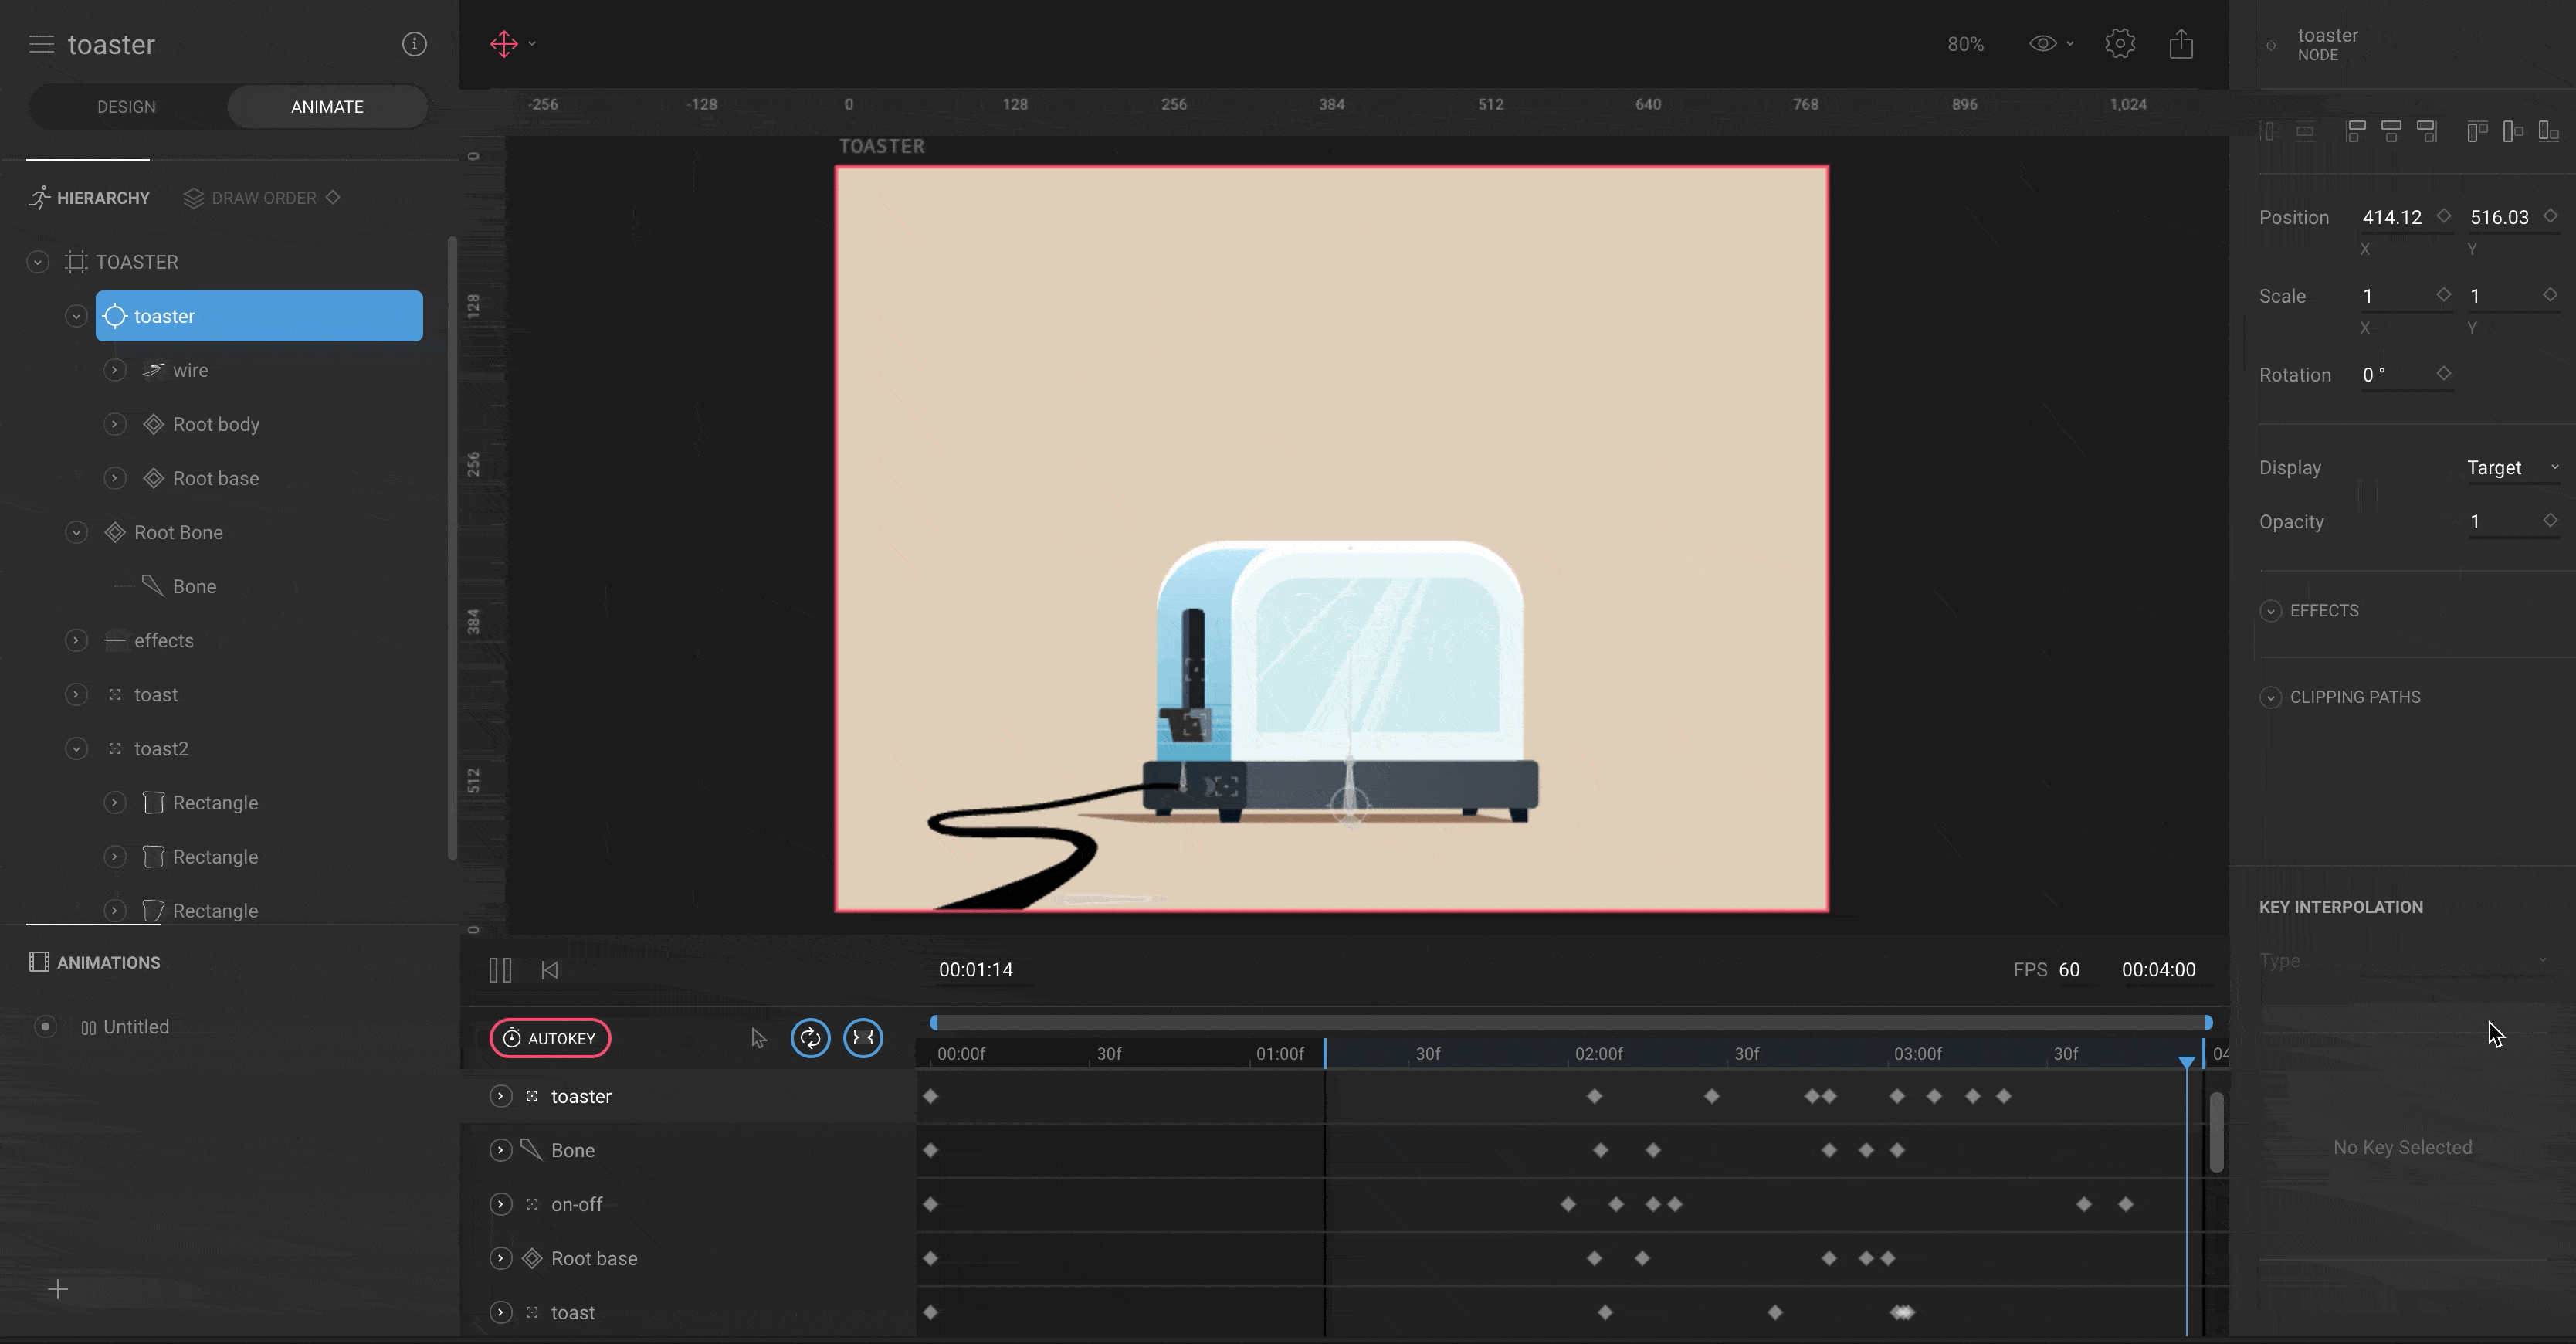Select the Untitled animation
This screenshot has width=2576, height=1344.
(x=136, y=1027)
